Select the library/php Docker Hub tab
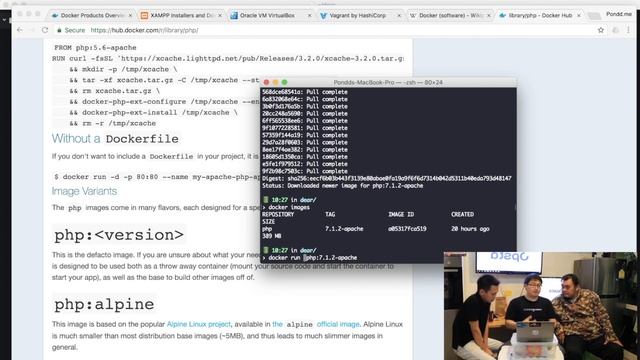Screen dimensions: 640x360 coord(540,16)
